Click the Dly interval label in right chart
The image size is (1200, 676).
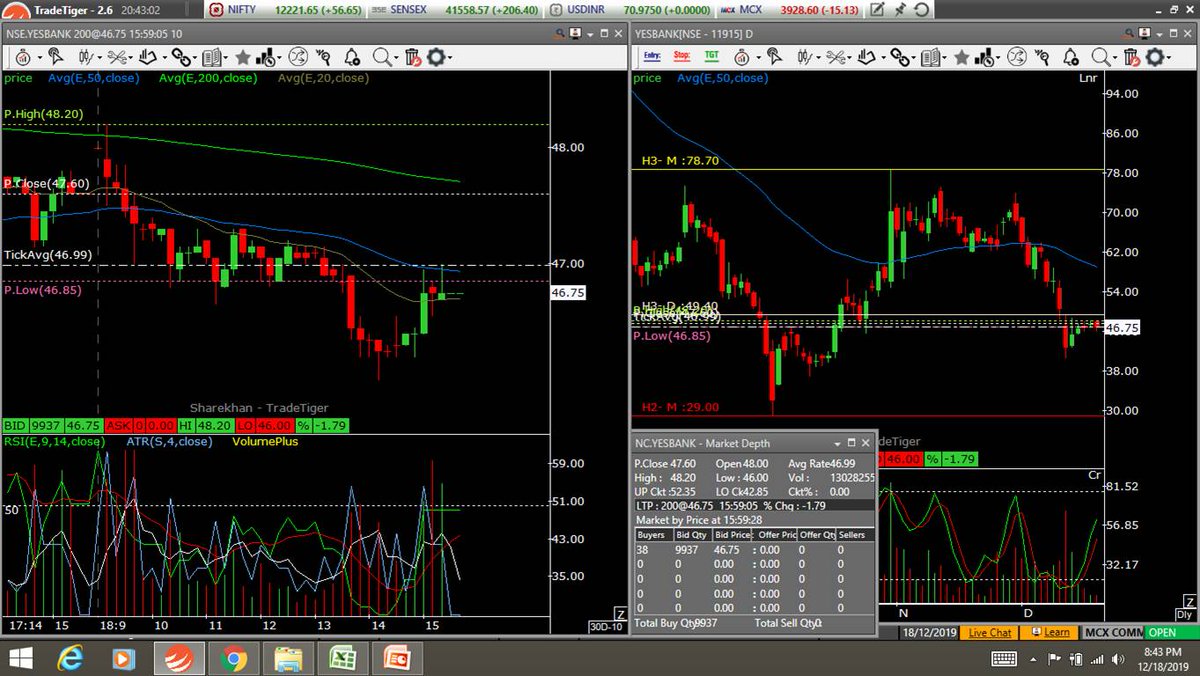(x=1184, y=614)
